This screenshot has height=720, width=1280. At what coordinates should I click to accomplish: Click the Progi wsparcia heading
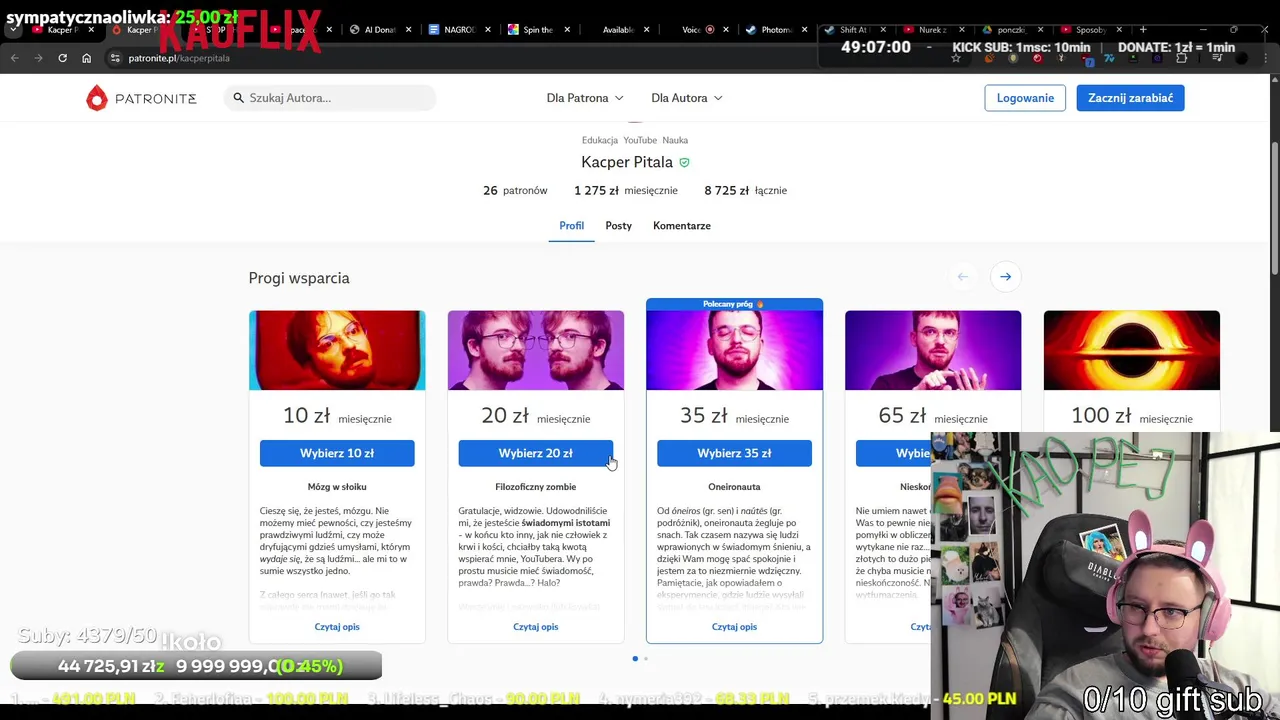point(299,278)
